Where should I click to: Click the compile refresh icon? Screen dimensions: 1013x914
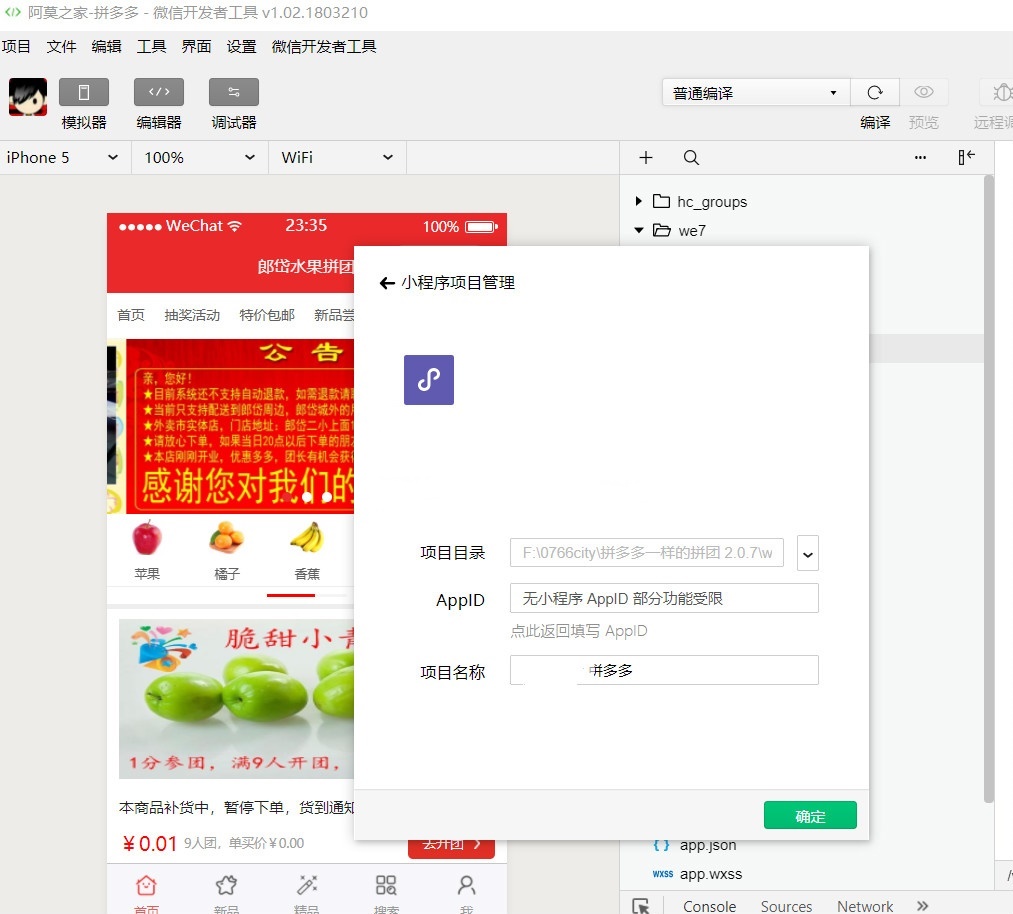coord(875,93)
